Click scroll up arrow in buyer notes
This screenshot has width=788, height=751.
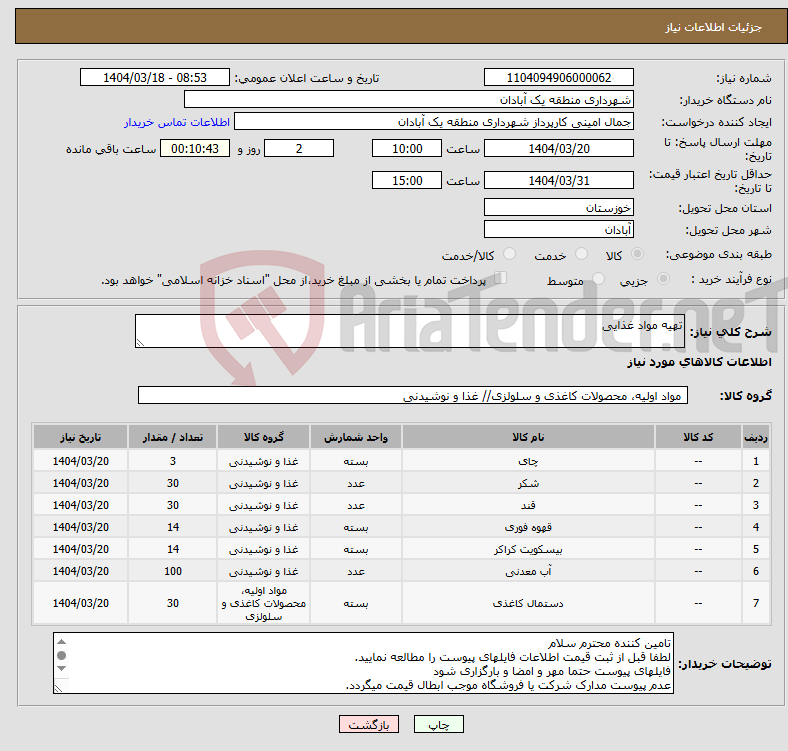tap(61, 641)
